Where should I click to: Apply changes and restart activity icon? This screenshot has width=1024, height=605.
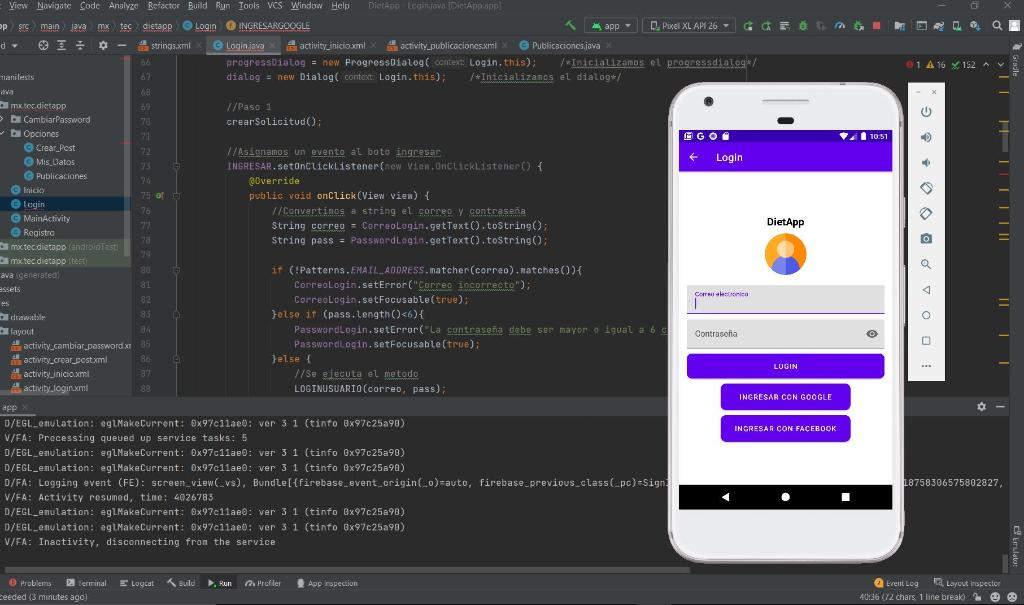point(766,26)
